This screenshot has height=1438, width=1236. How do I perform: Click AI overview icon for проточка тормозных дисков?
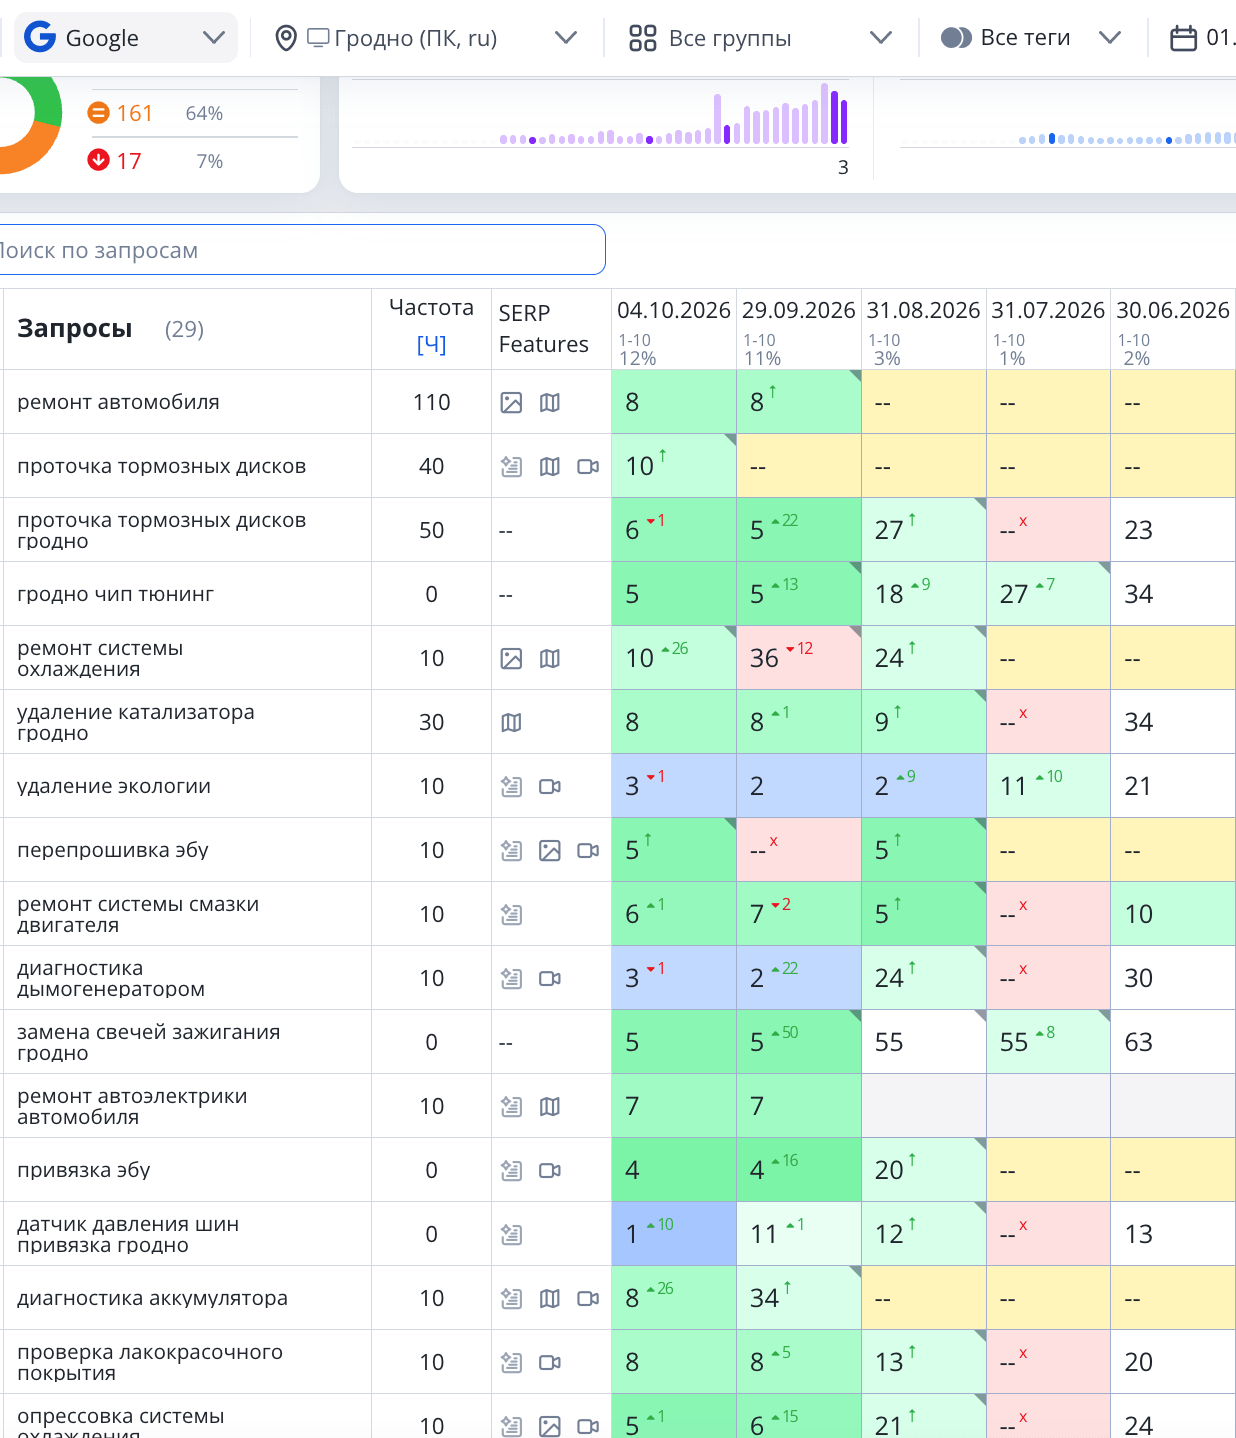point(511,466)
